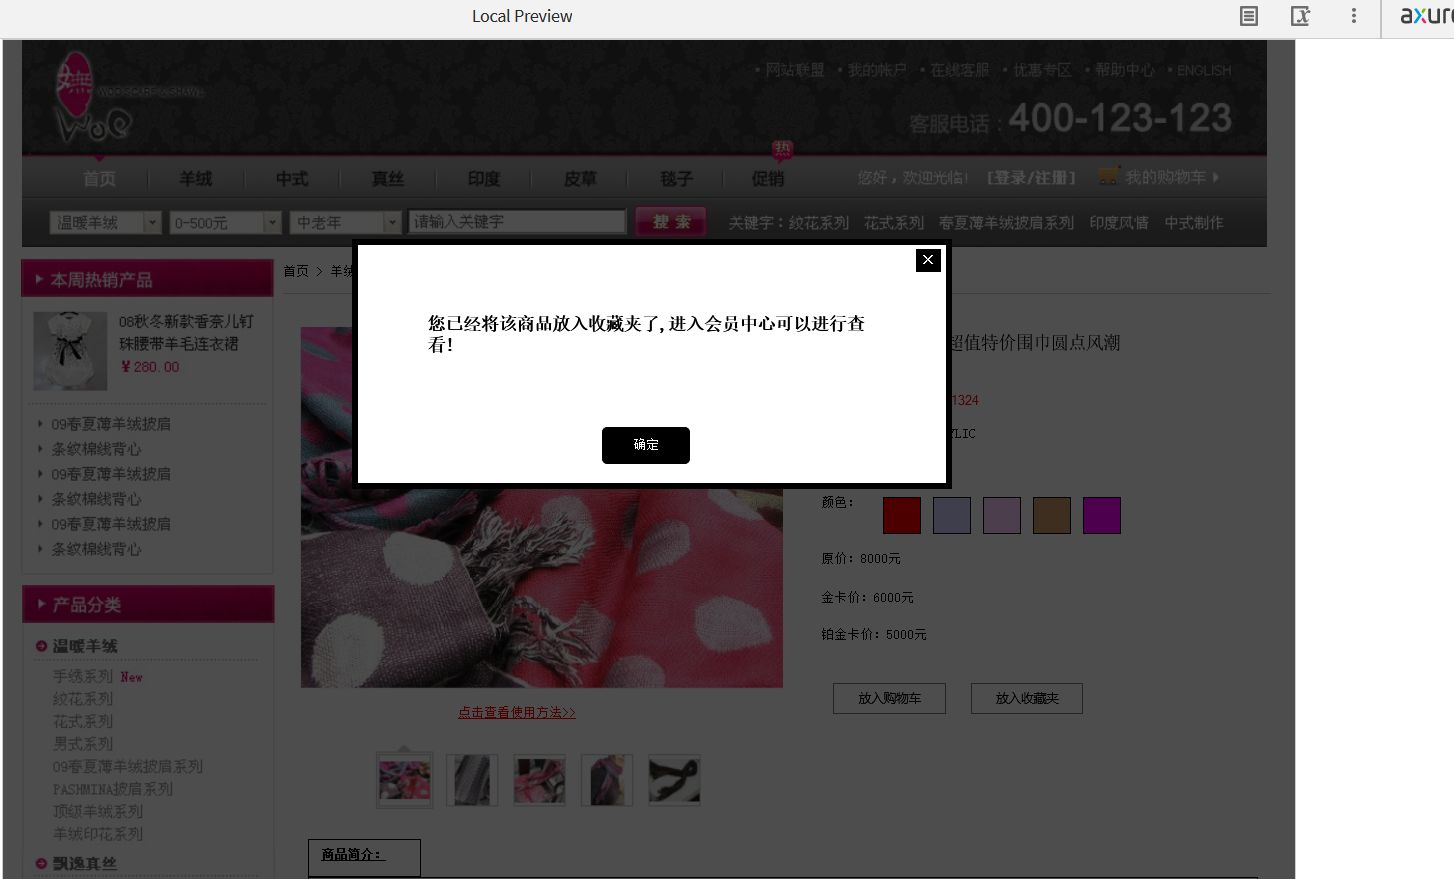The height and width of the screenshot is (879, 1454).
Task: Click the 中式制作 keyword link
Action: tap(1194, 222)
